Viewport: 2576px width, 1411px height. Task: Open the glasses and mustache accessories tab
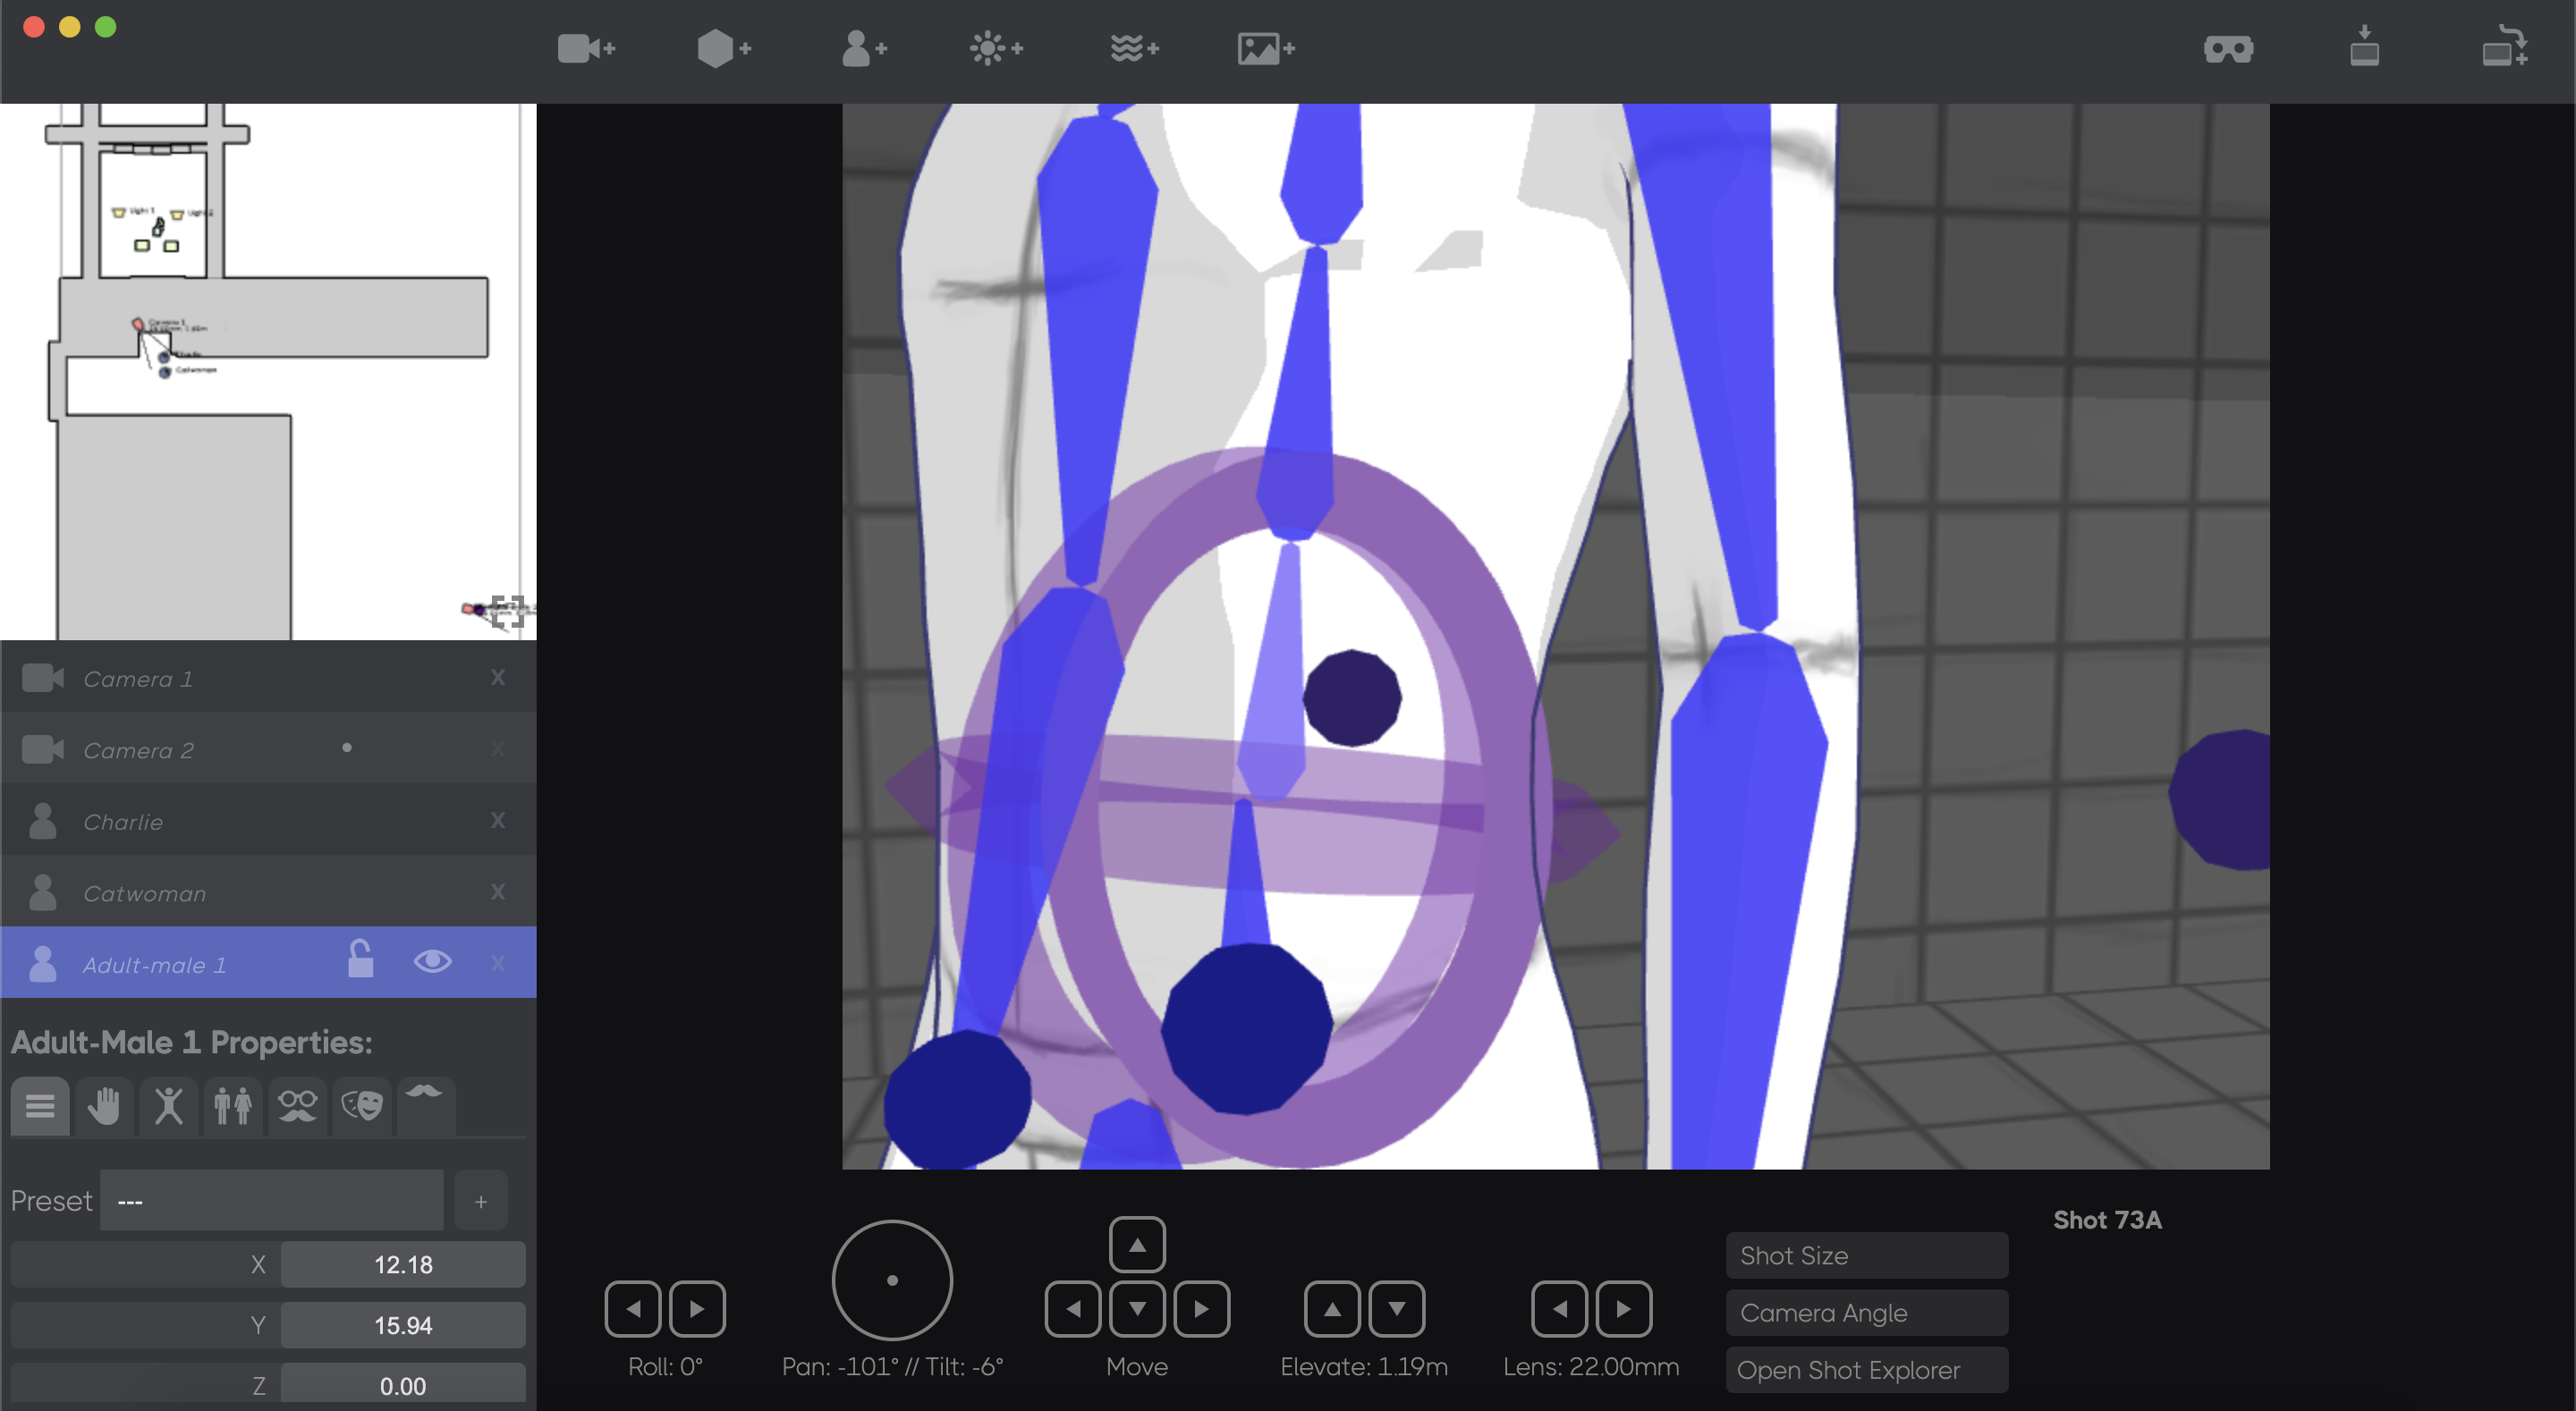coord(297,1106)
